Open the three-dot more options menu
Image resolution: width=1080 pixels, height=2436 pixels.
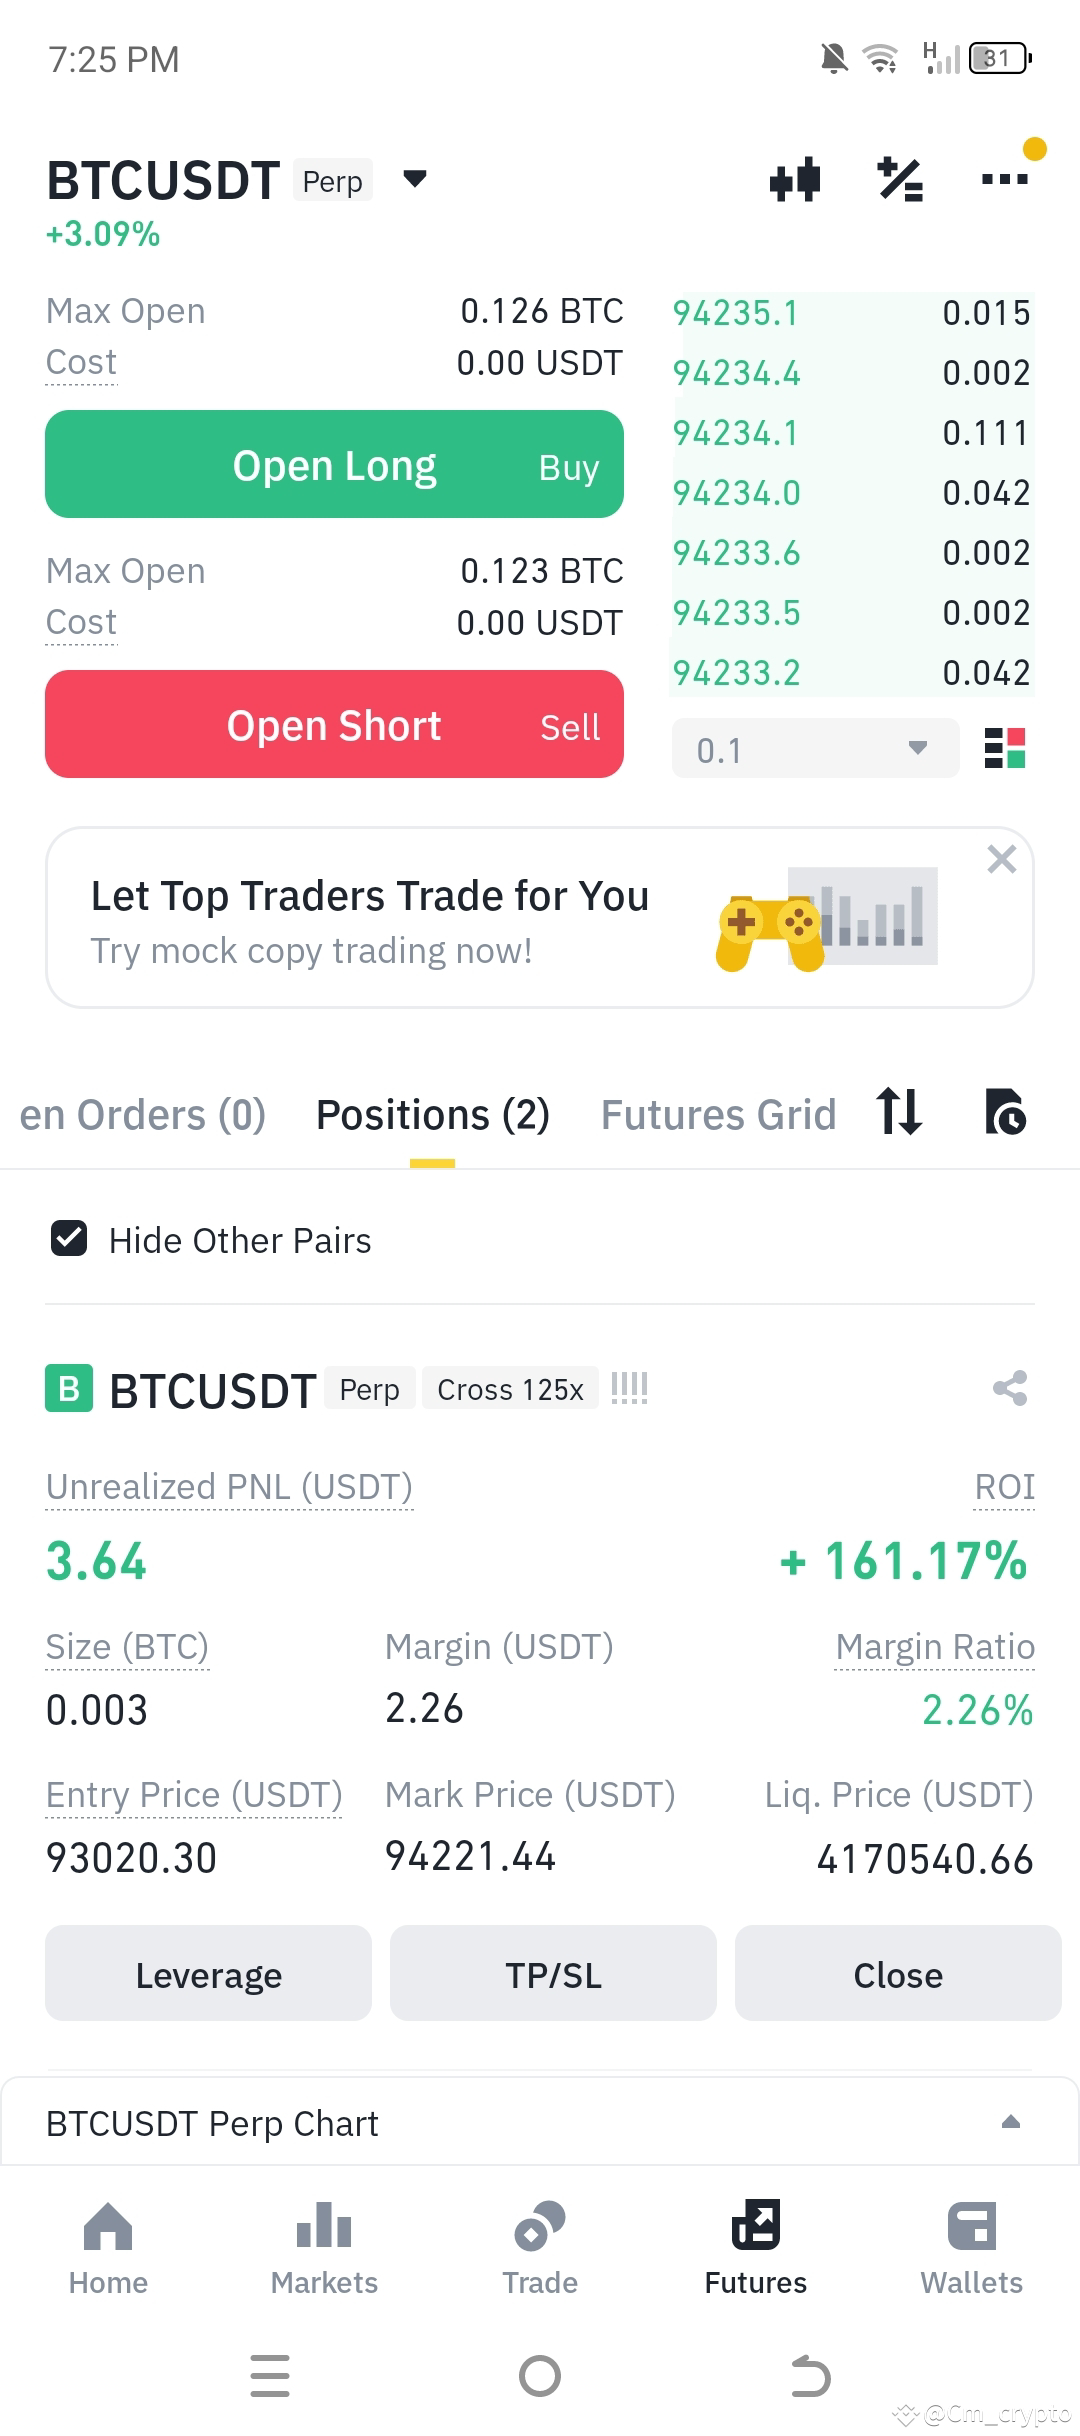[1004, 179]
